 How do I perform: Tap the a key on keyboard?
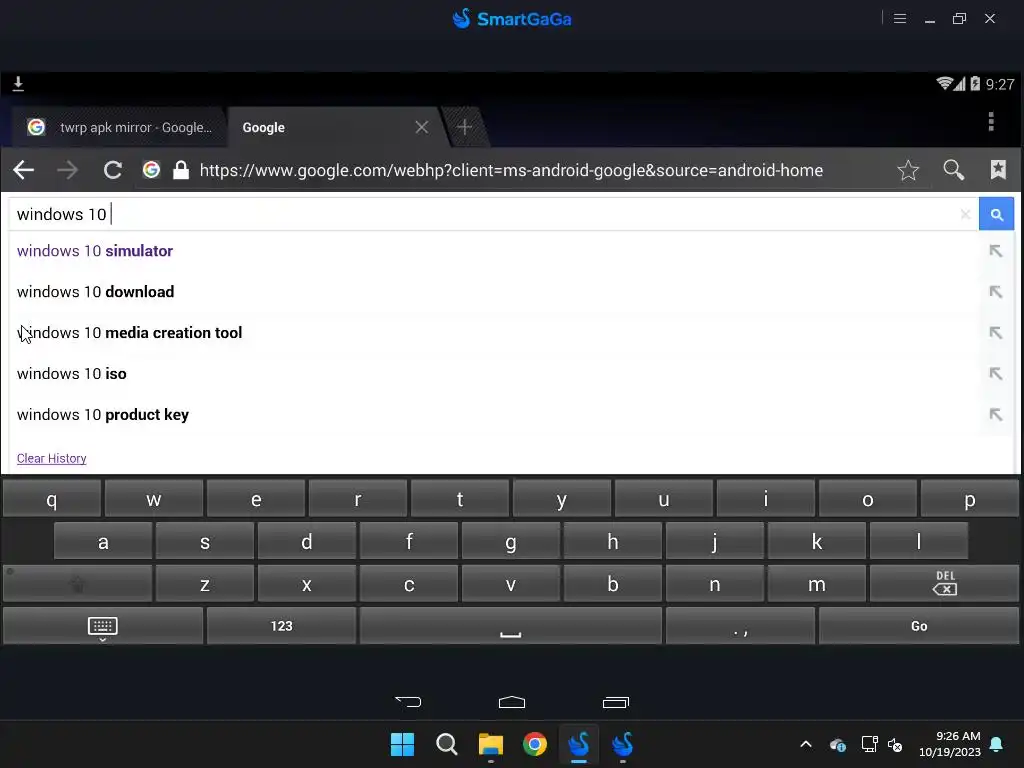pyautogui.click(x=103, y=541)
